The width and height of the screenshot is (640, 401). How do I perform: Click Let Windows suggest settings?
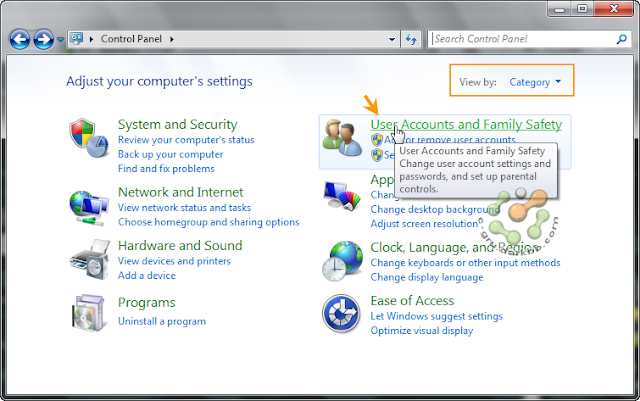(436, 316)
